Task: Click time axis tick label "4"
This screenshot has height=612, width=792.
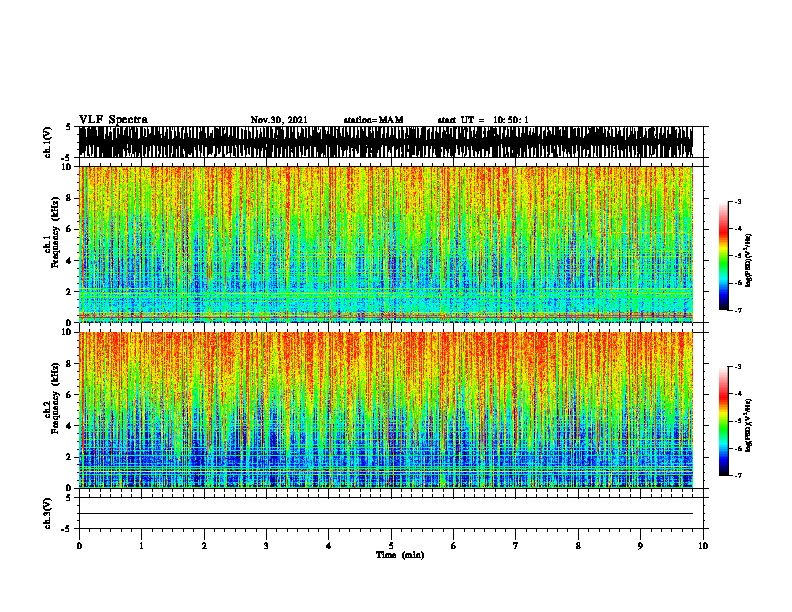Action: (x=329, y=546)
